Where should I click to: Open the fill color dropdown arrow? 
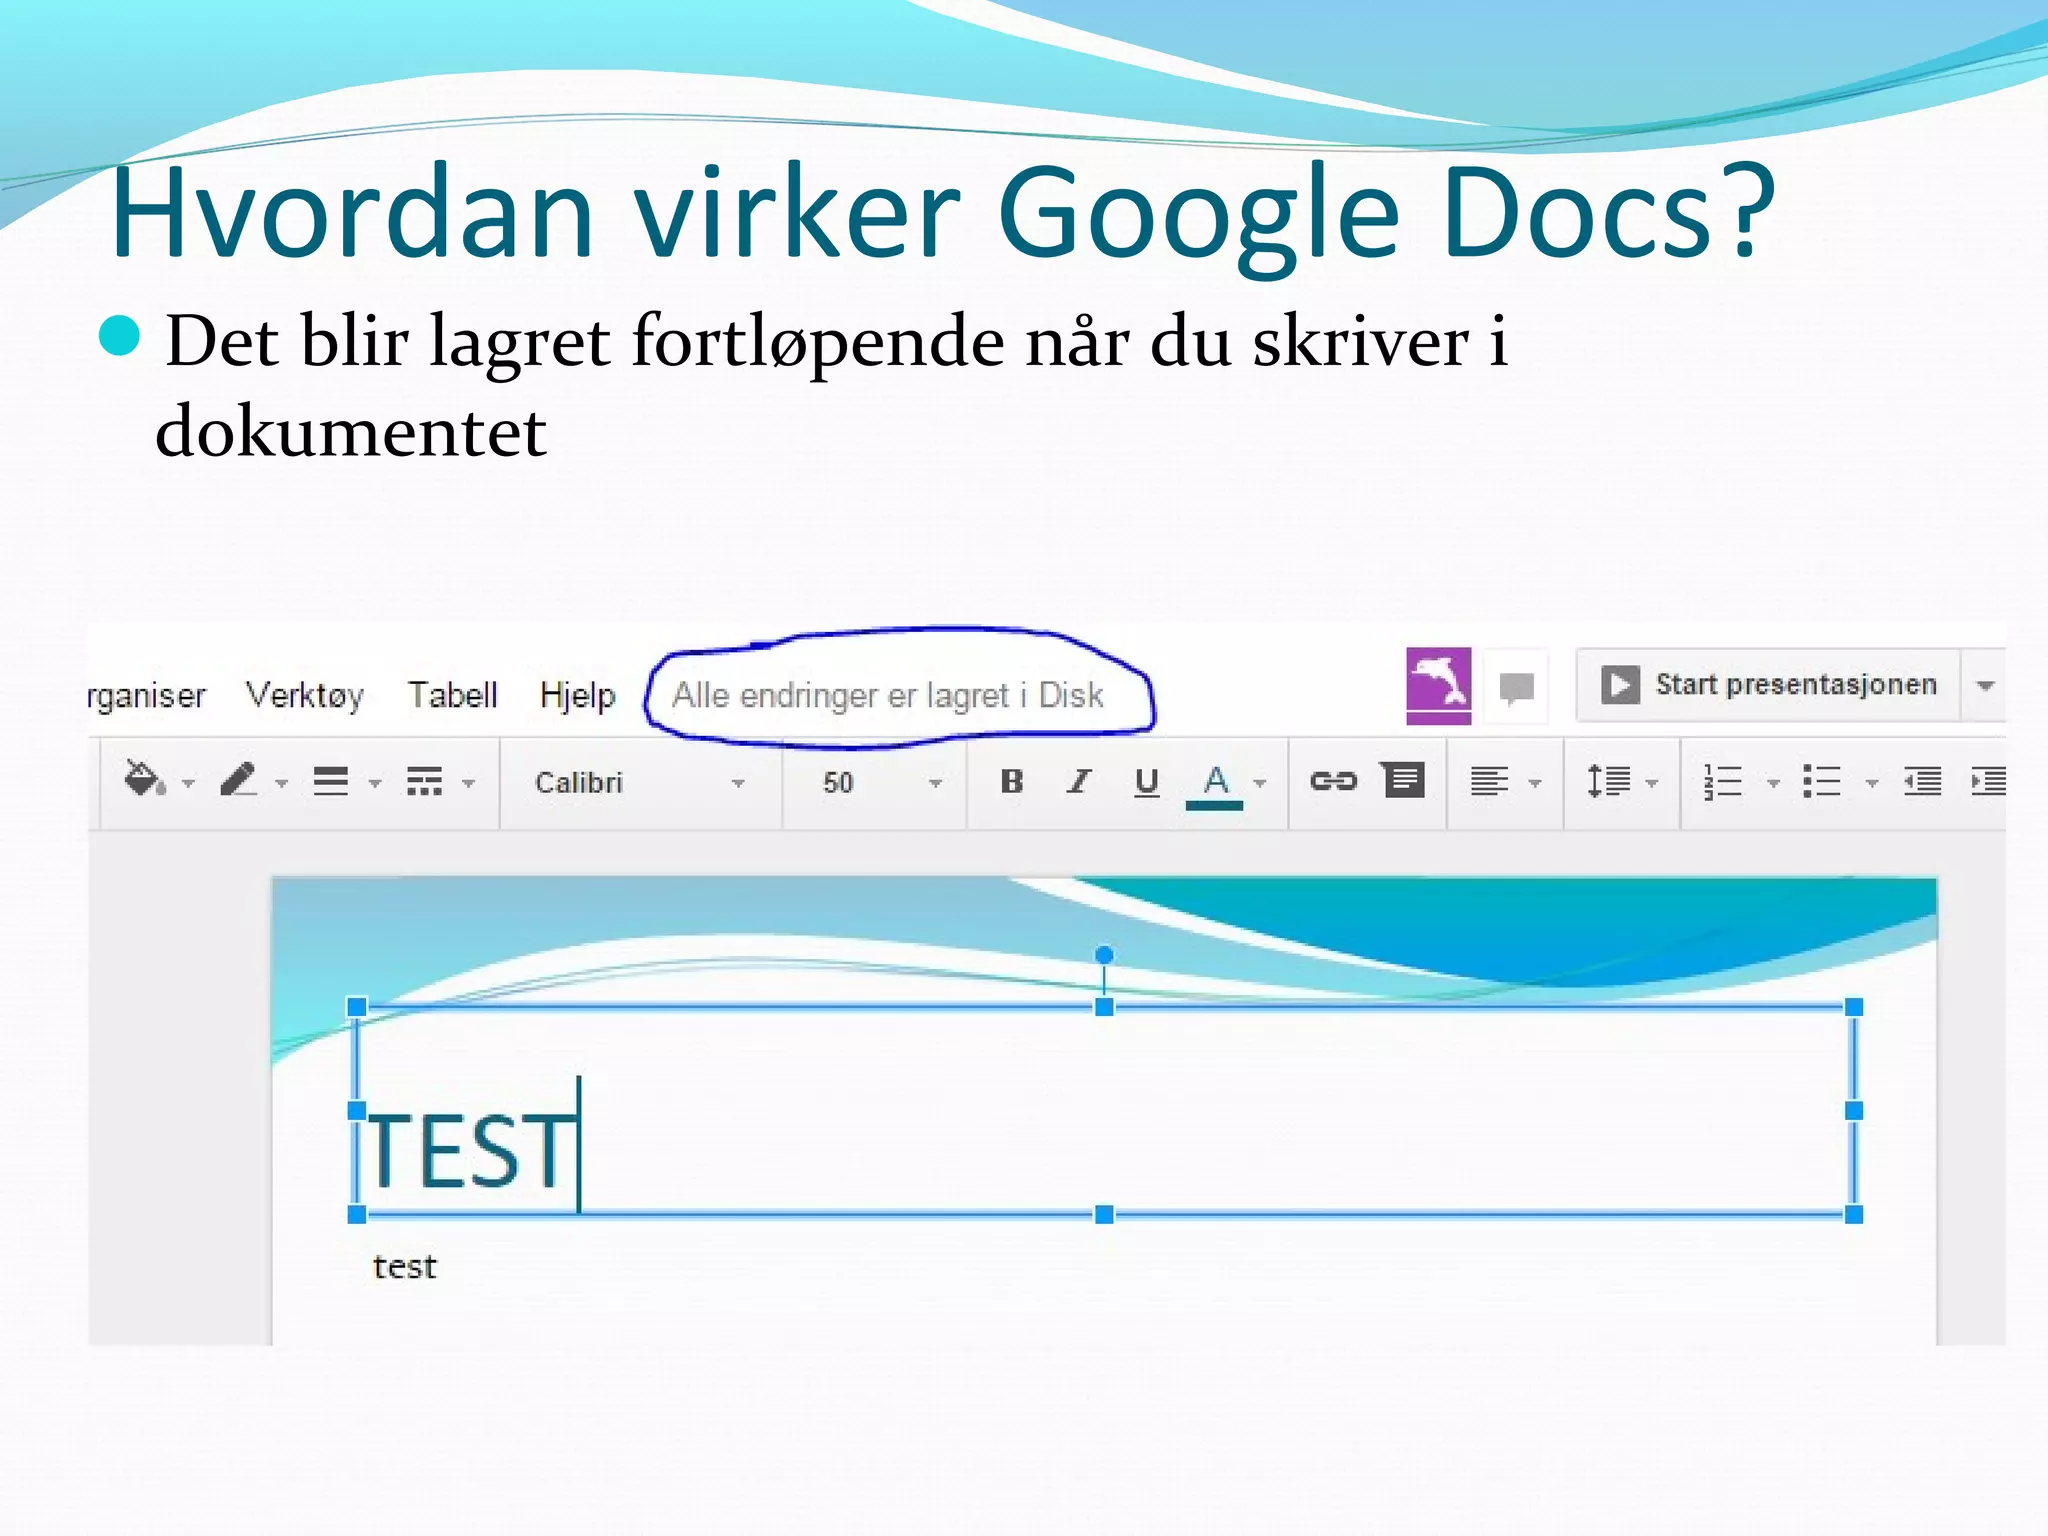pyautogui.click(x=188, y=784)
